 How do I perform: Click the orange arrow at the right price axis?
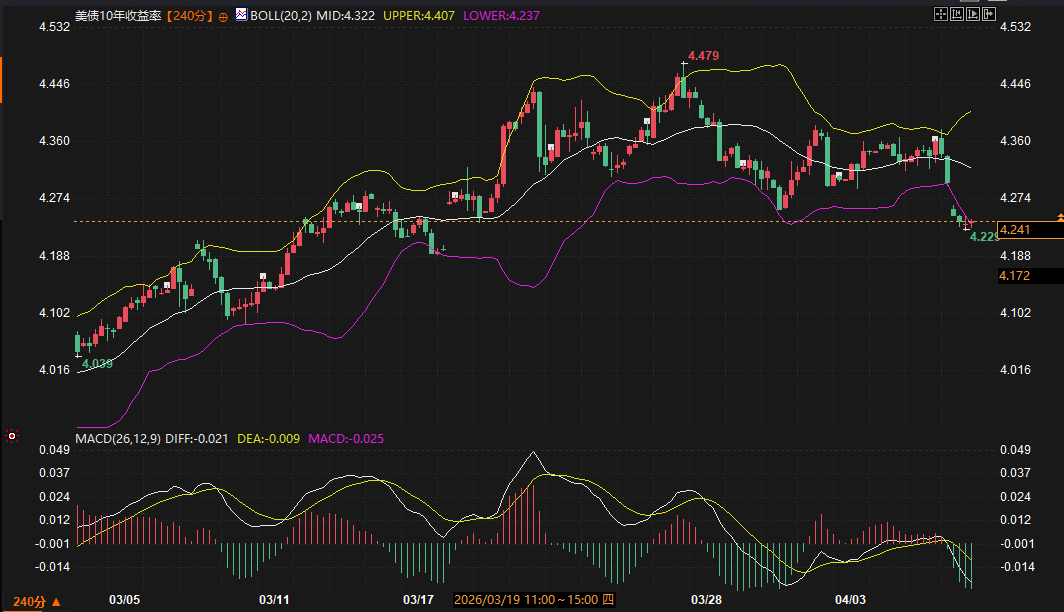tap(1060, 217)
